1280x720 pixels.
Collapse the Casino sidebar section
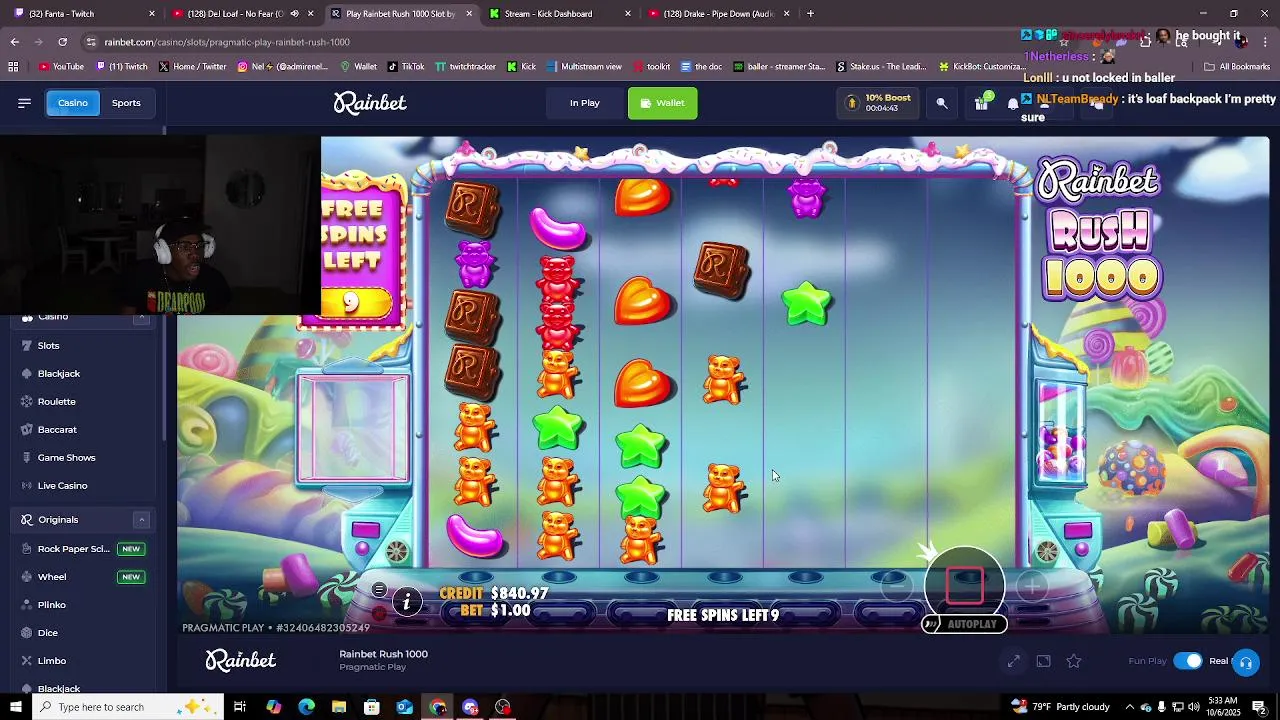[x=141, y=317]
